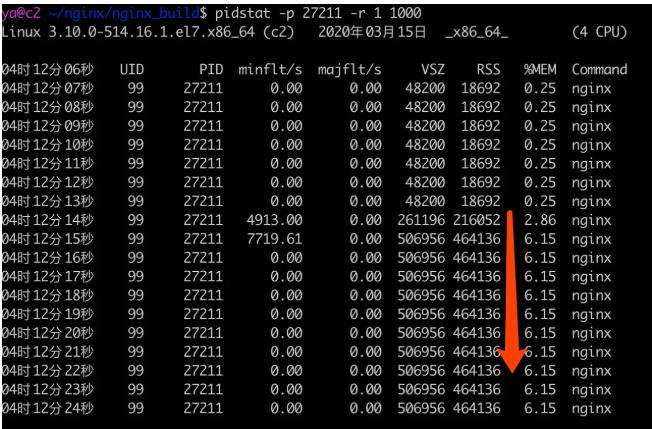The width and height of the screenshot is (652, 429).
Task: Click the timestamp 04时12分07秒
Action: click(47, 89)
